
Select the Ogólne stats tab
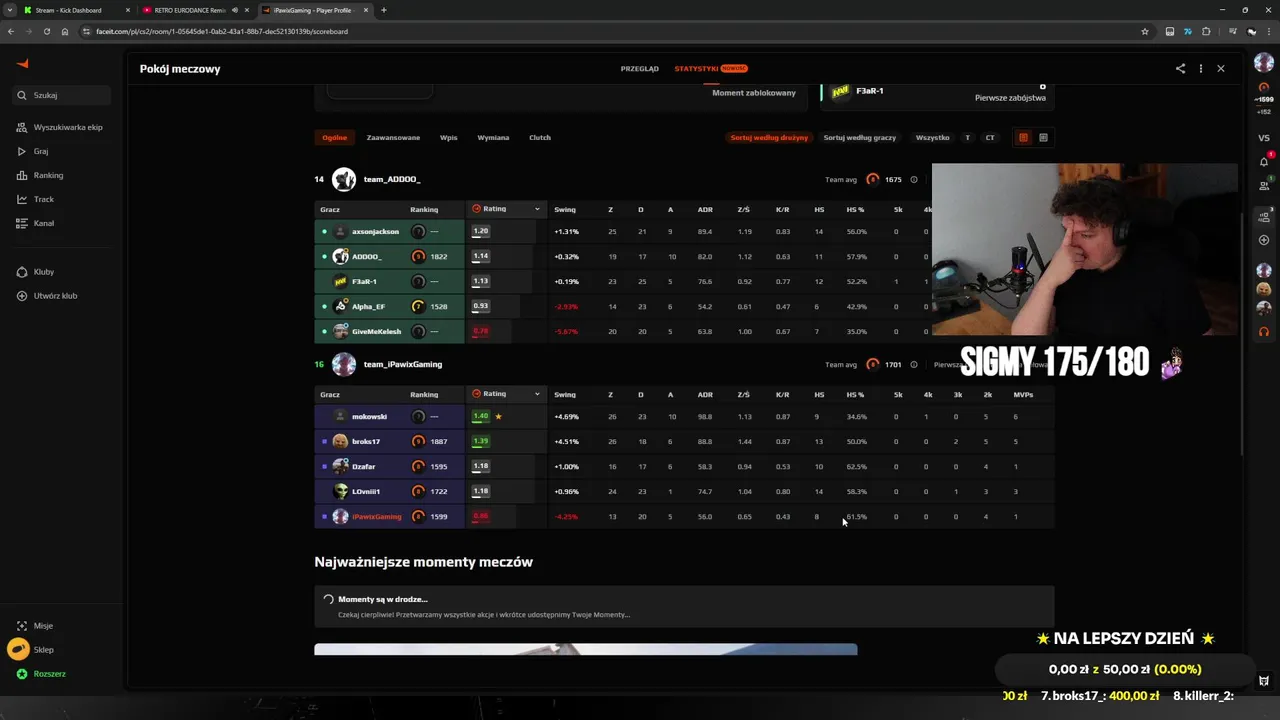click(335, 137)
